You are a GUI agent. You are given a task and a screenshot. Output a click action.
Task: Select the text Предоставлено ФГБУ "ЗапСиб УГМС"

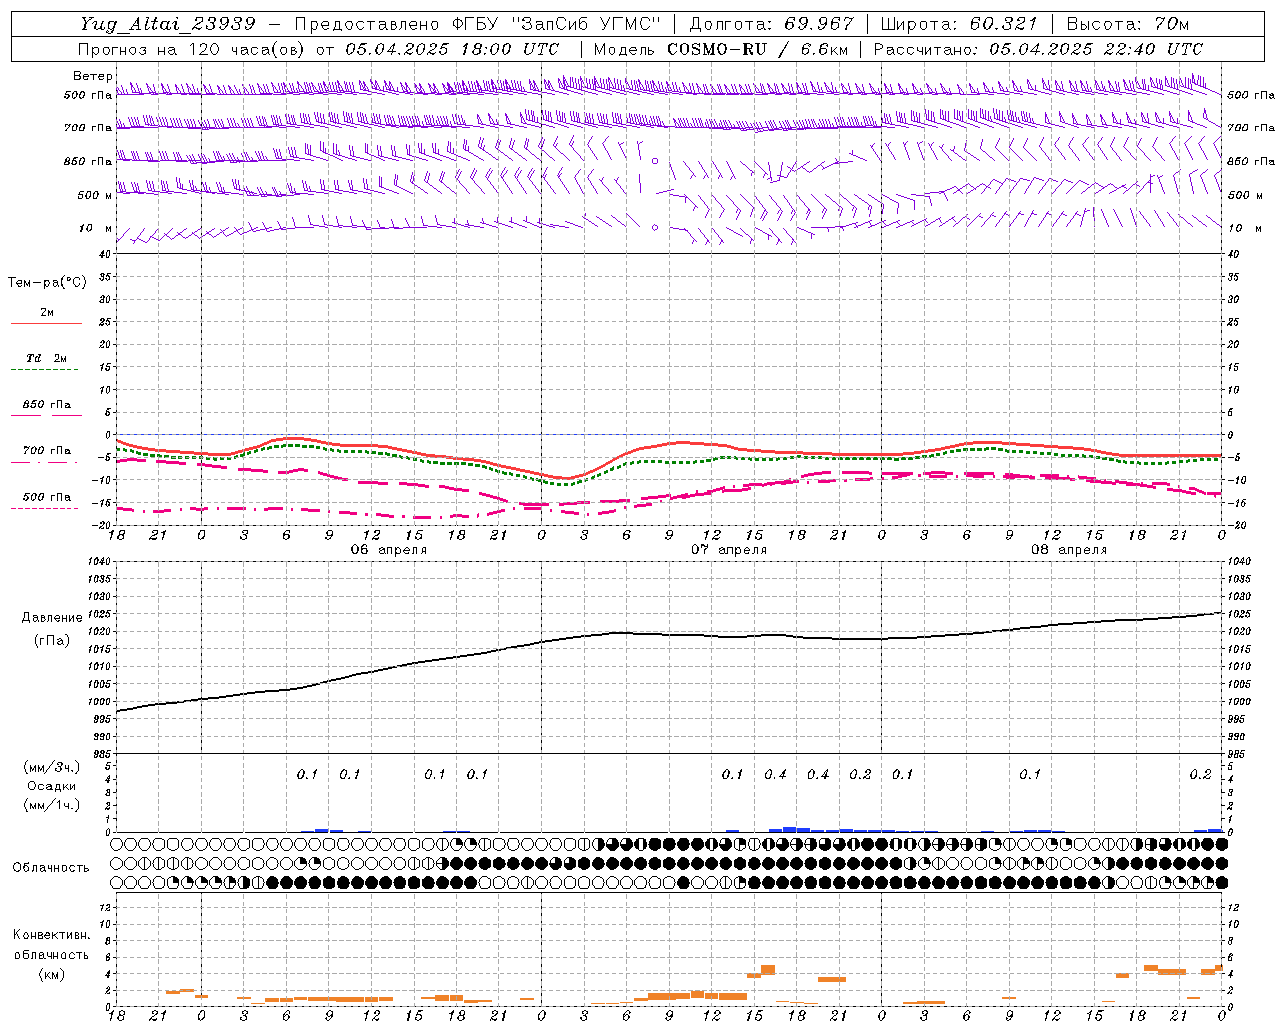pyautogui.click(x=479, y=24)
